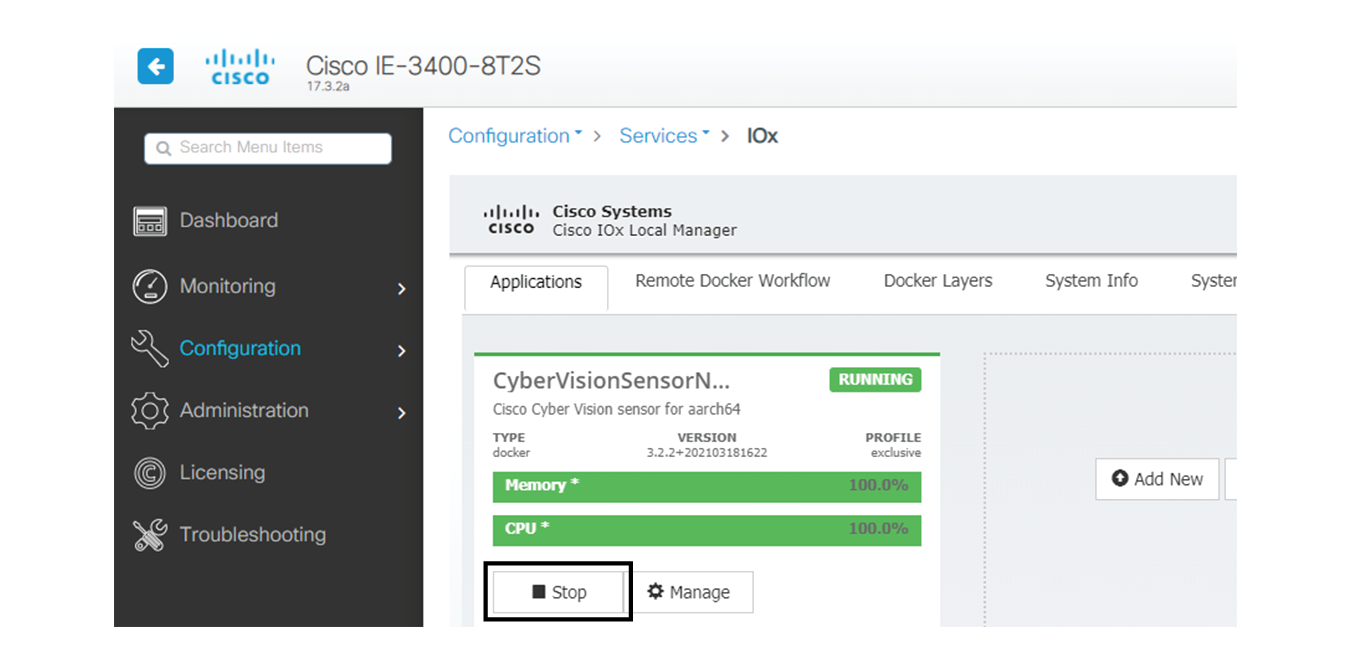Screen dimensions: 1353x654
Task: Click the blue back arrow icon
Action: tap(155, 65)
